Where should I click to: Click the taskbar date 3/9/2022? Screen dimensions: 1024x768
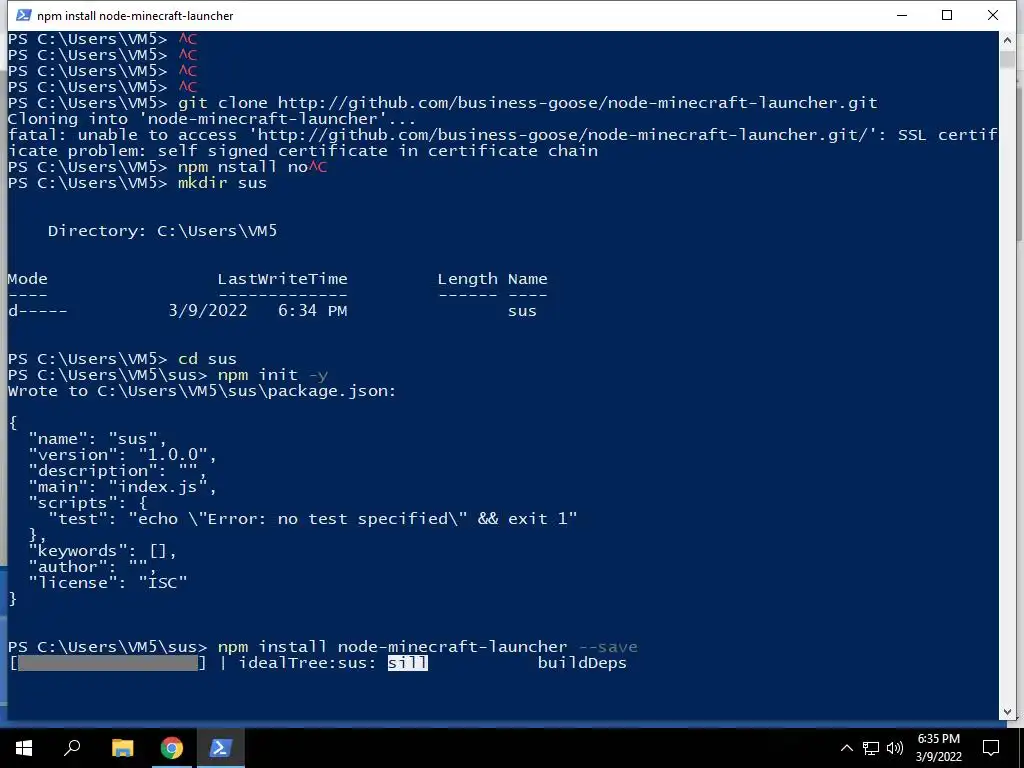[938, 757]
